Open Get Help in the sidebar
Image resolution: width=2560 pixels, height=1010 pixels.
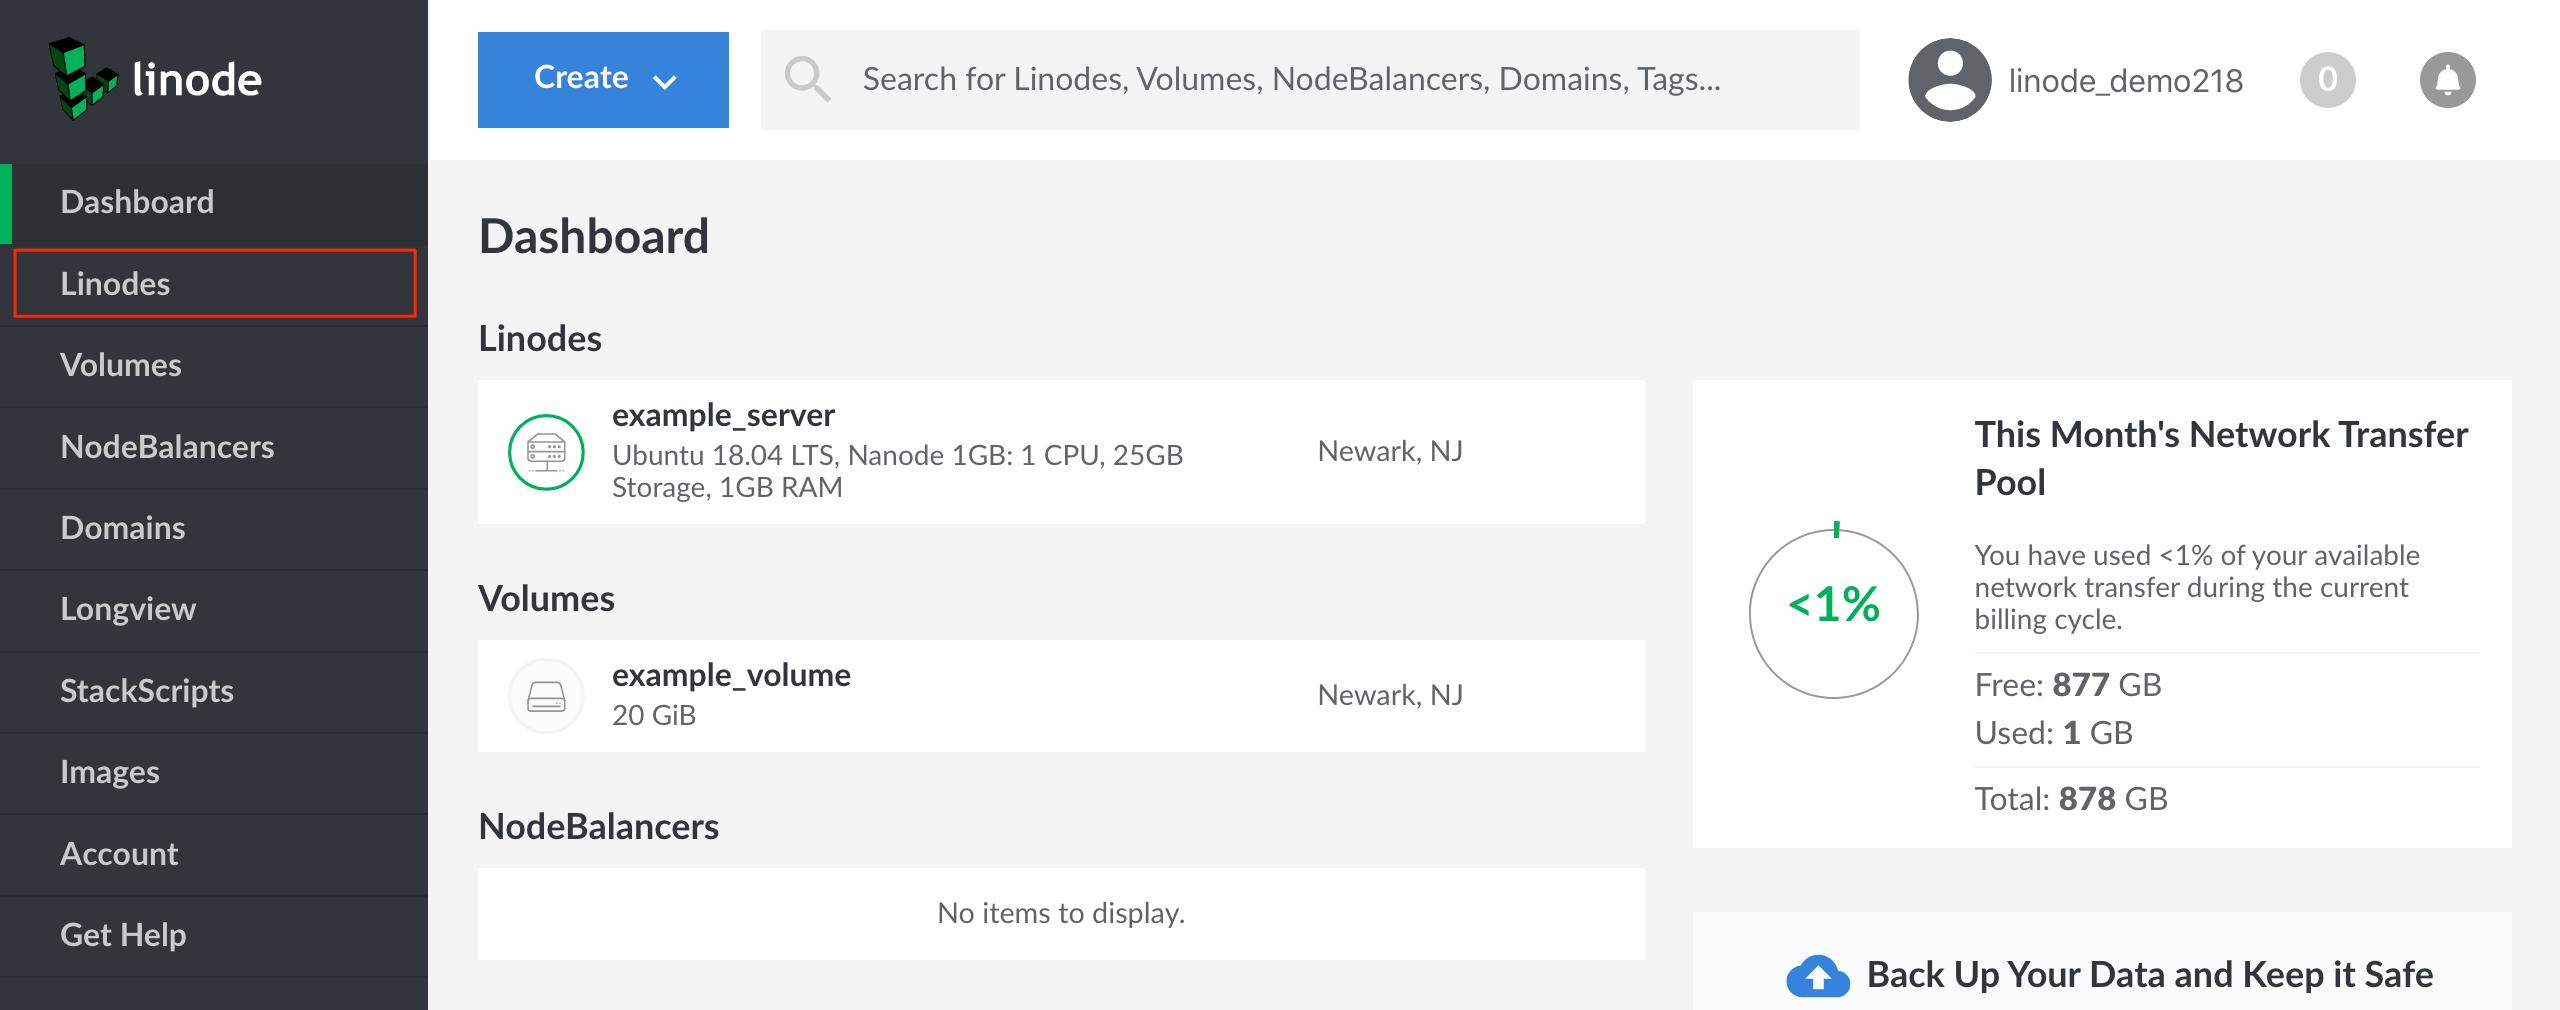pyautogui.click(x=123, y=935)
